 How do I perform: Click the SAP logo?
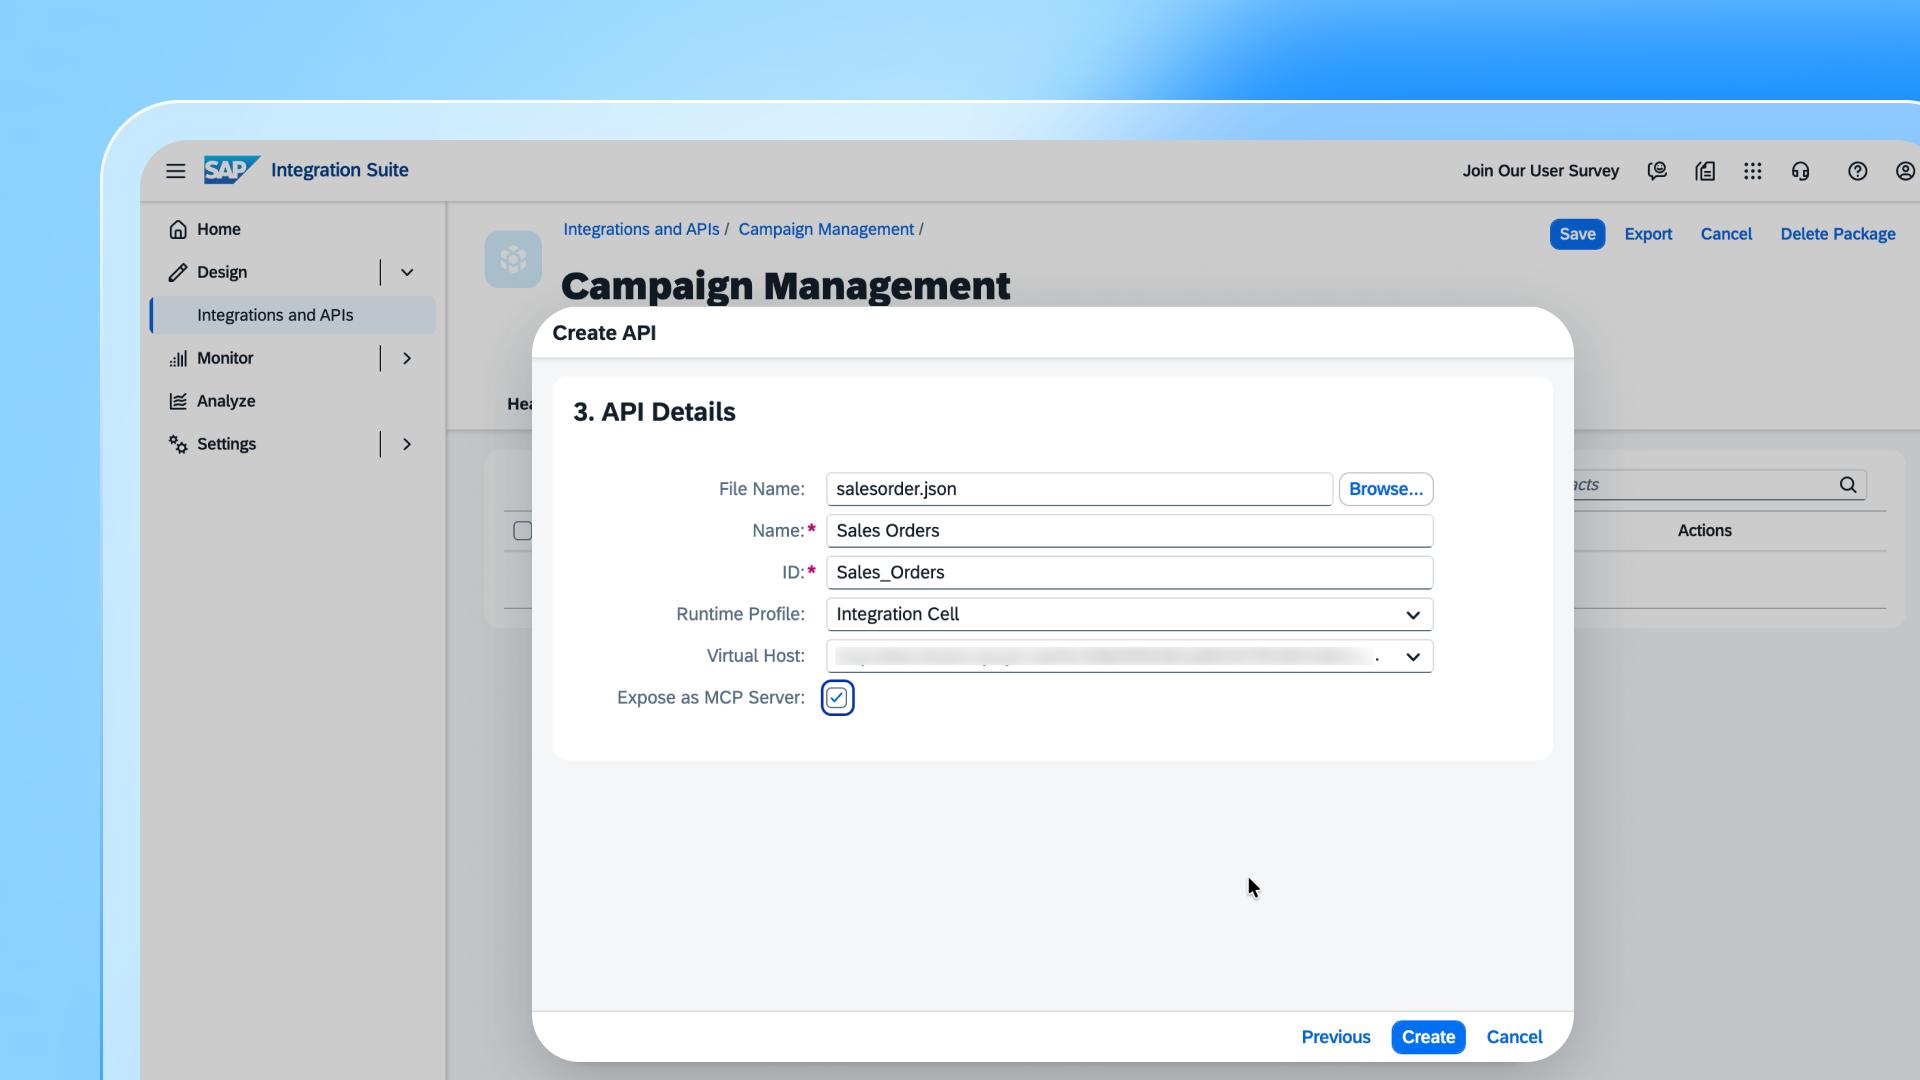(x=232, y=170)
